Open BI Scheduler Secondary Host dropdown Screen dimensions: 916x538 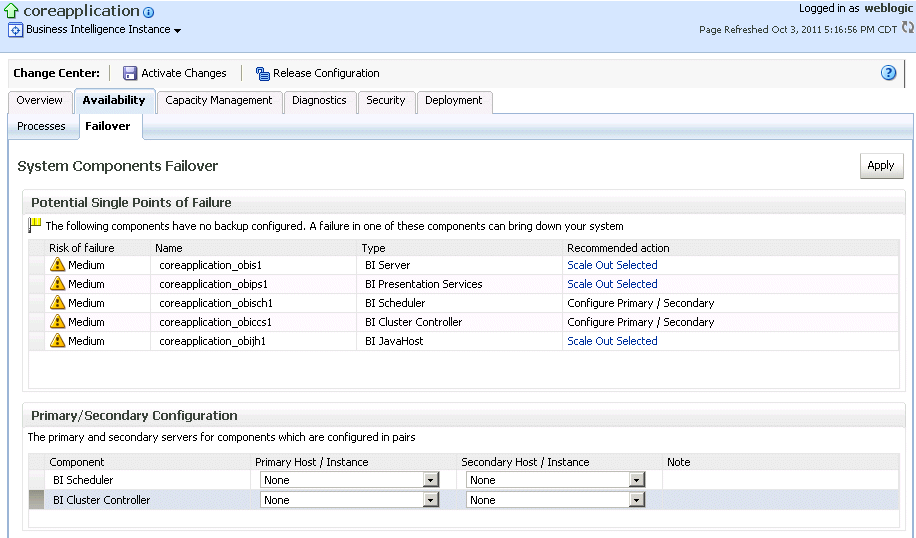click(x=637, y=480)
